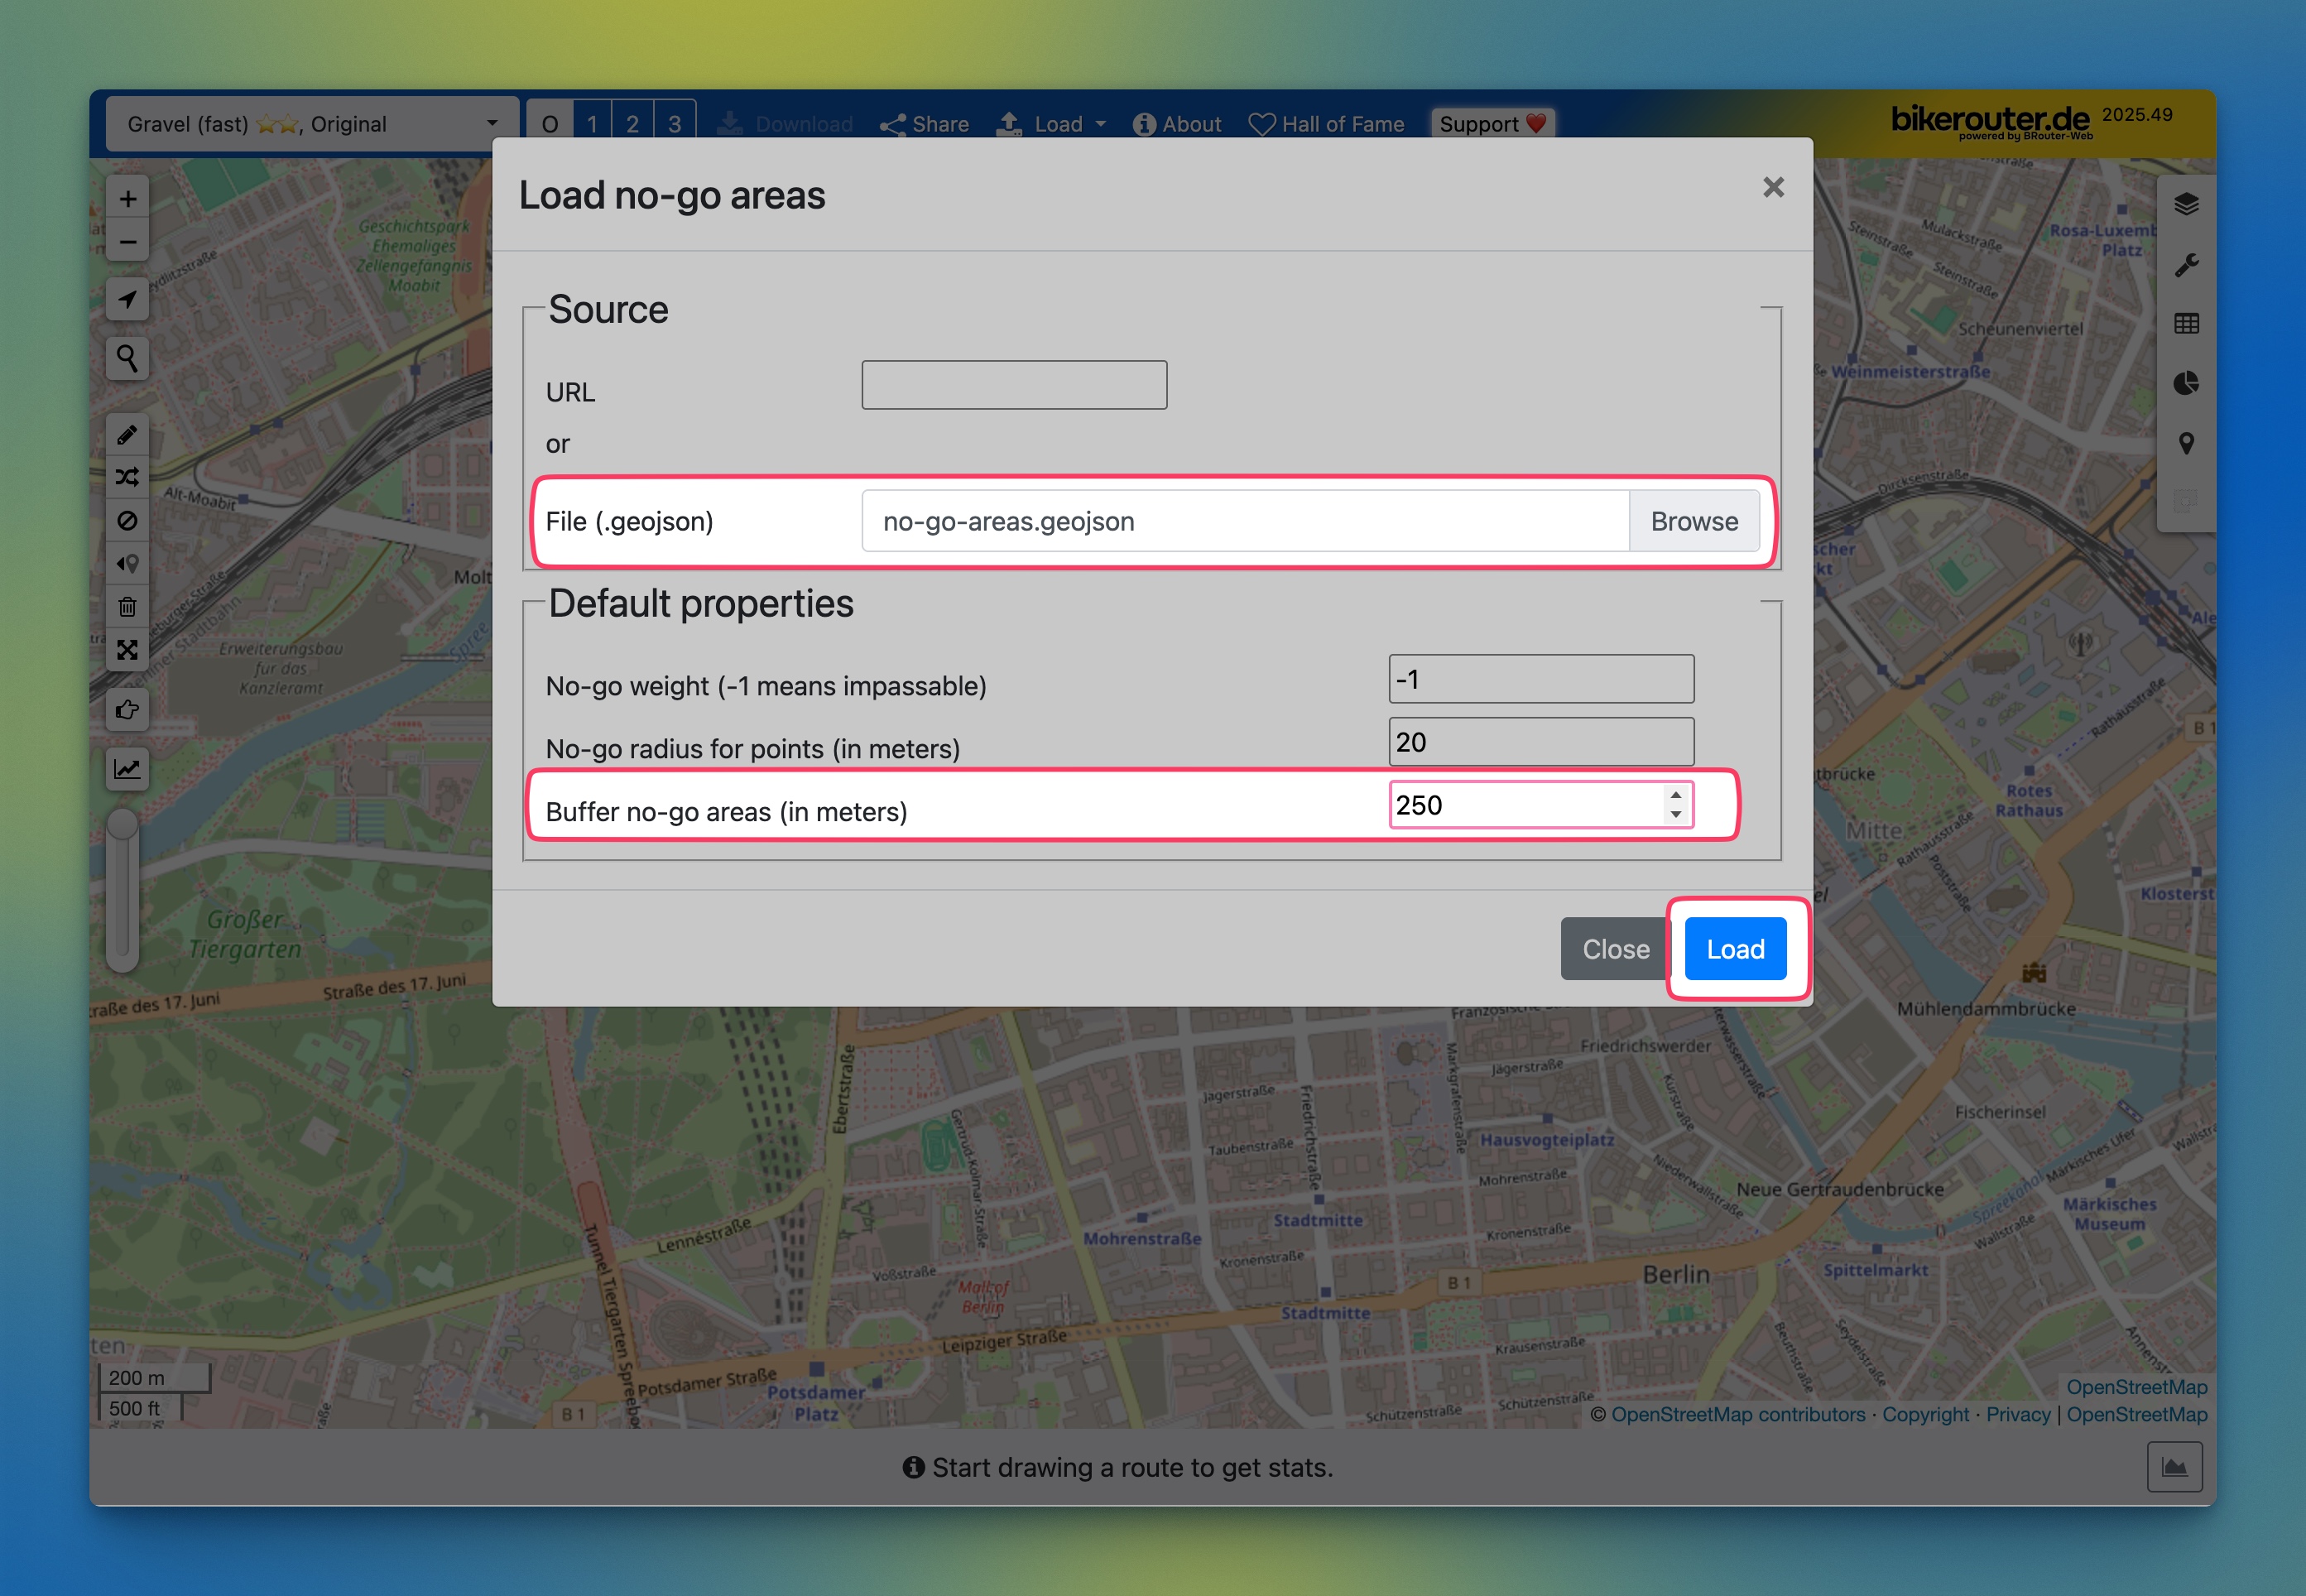
Task: Click the thumbs-up pointing hand icon
Action: click(x=127, y=709)
